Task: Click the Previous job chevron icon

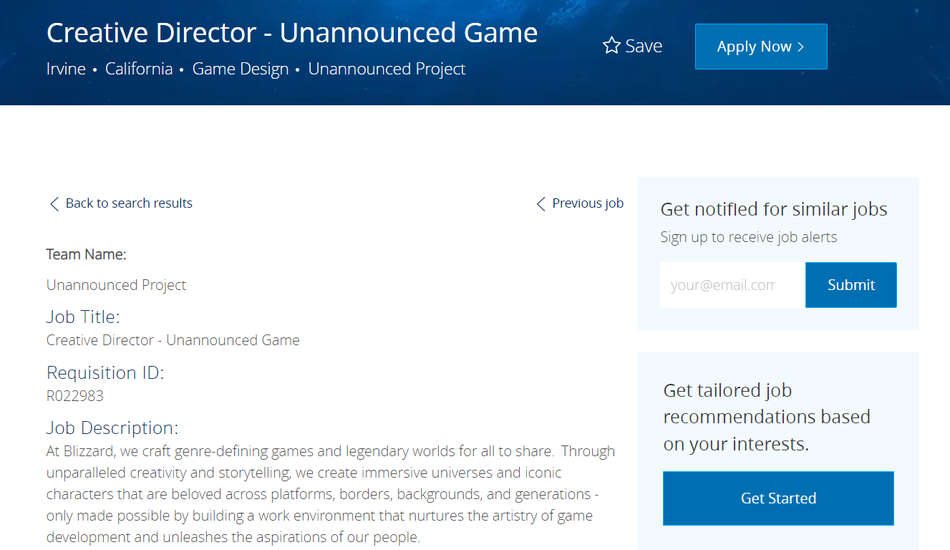Action: (541, 204)
